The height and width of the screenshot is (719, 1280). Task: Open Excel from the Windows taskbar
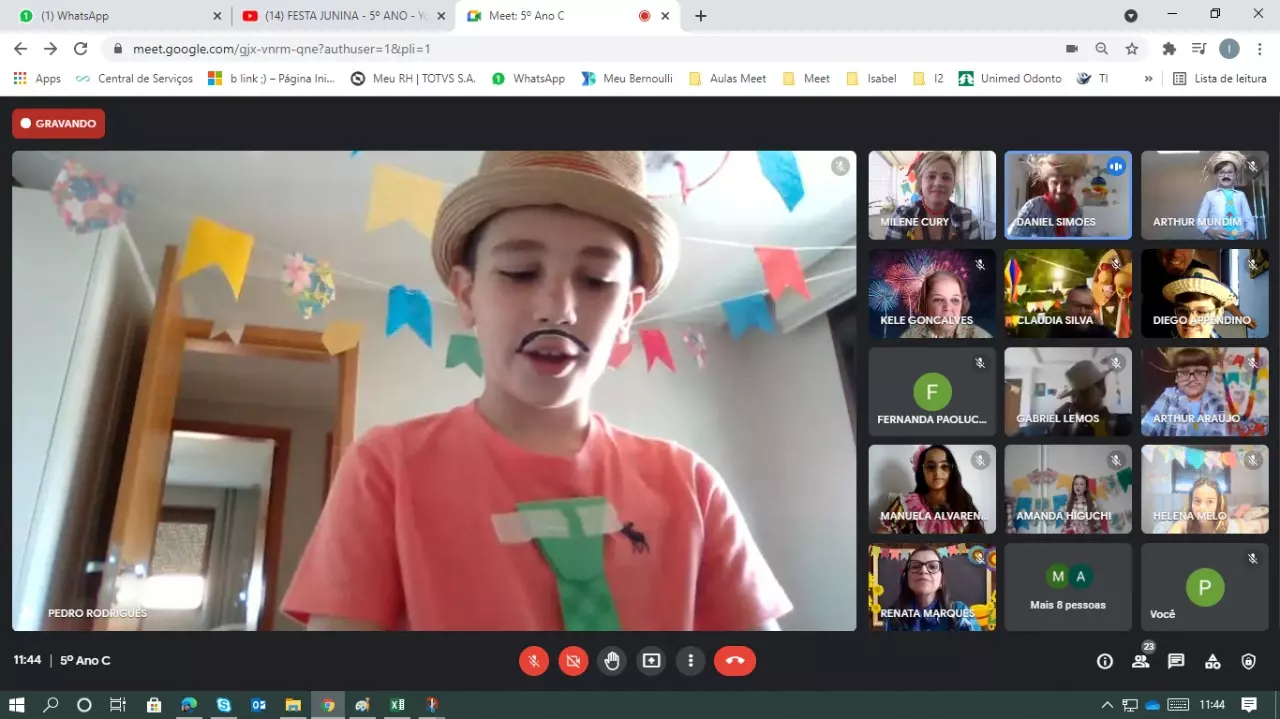tap(397, 705)
